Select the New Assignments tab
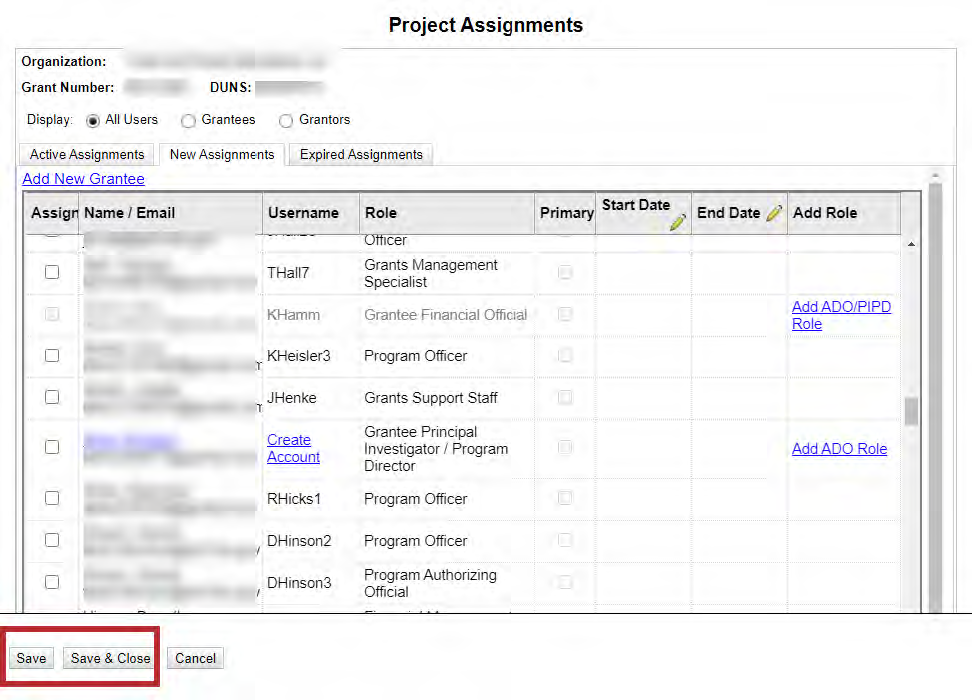The image size is (972, 700). pos(222,155)
